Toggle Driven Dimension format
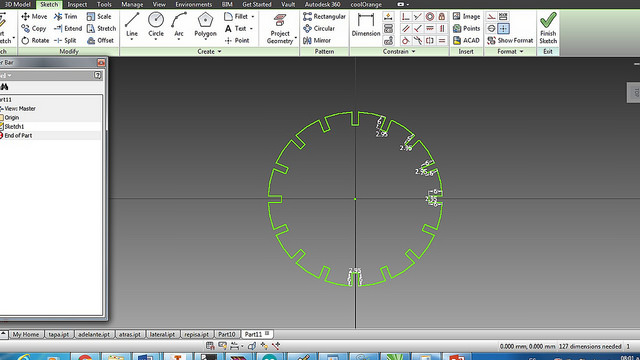The width and height of the screenshot is (640, 360). click(503, 16)
